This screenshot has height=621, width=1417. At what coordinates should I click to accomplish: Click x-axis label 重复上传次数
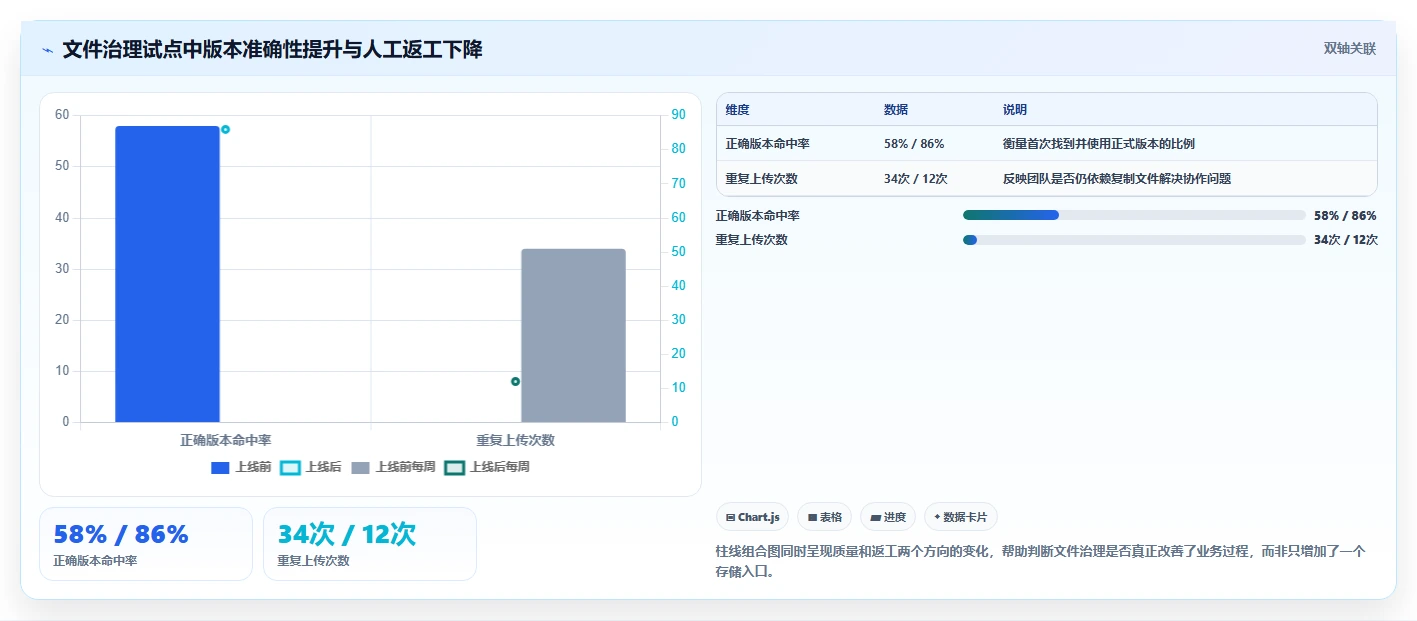pyautogui.click(x=516, y=440)
